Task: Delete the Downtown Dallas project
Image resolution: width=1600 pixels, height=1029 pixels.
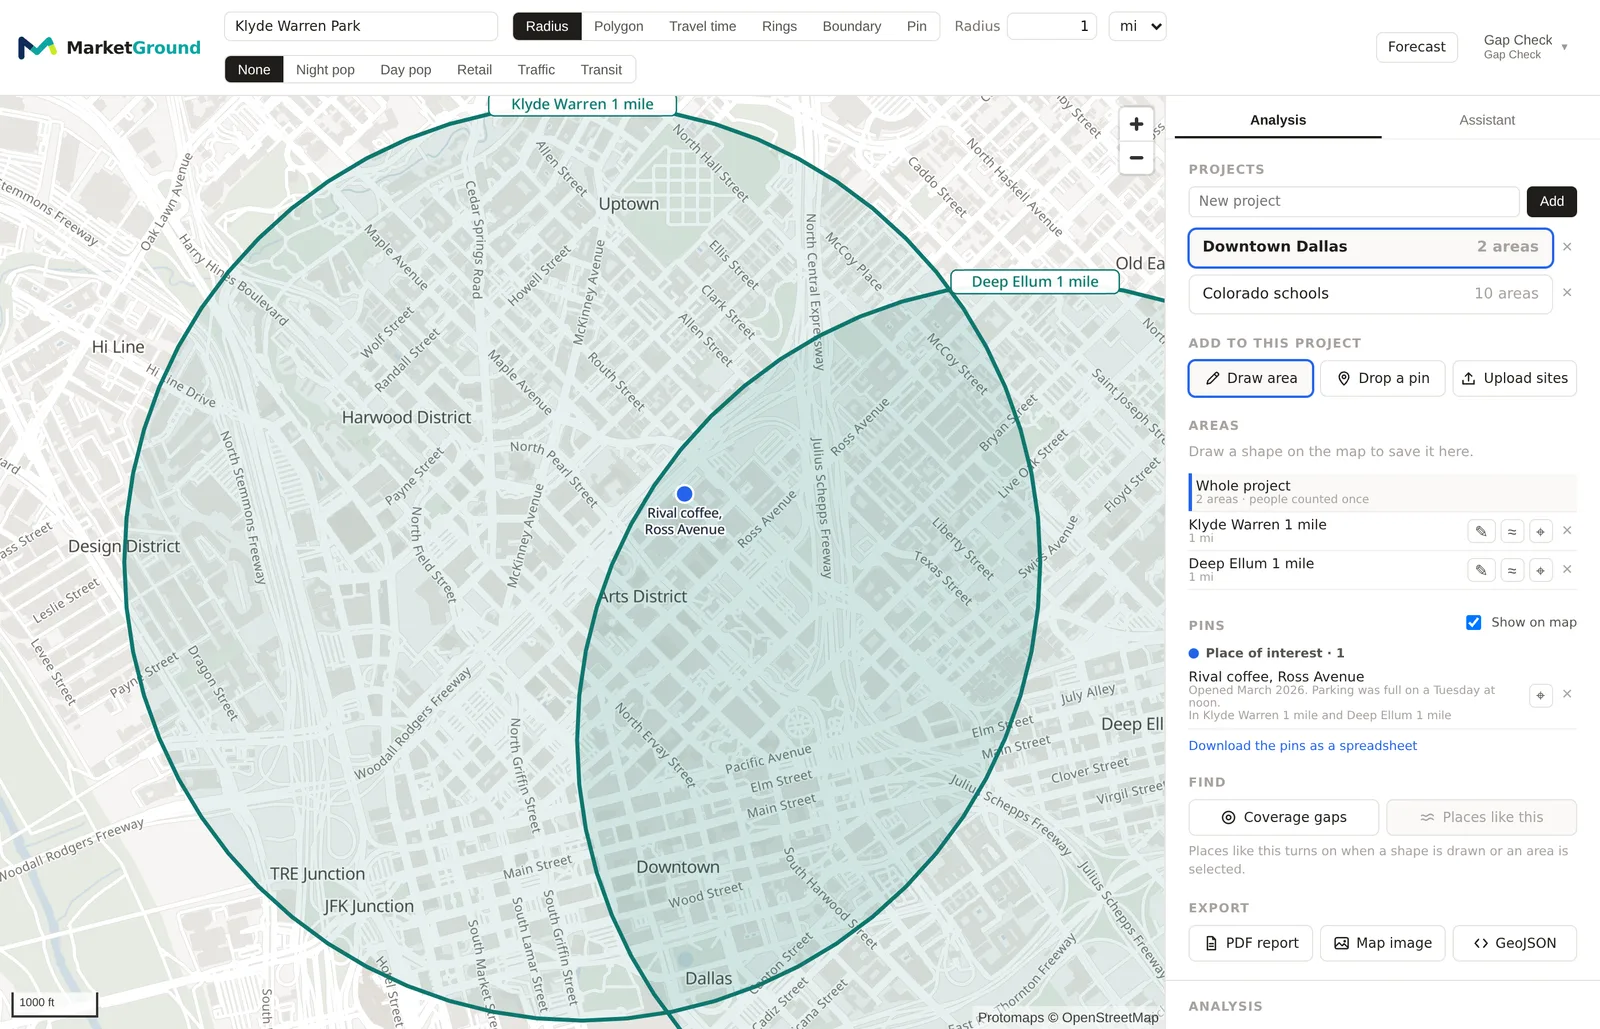Action: coord(1567,247)
